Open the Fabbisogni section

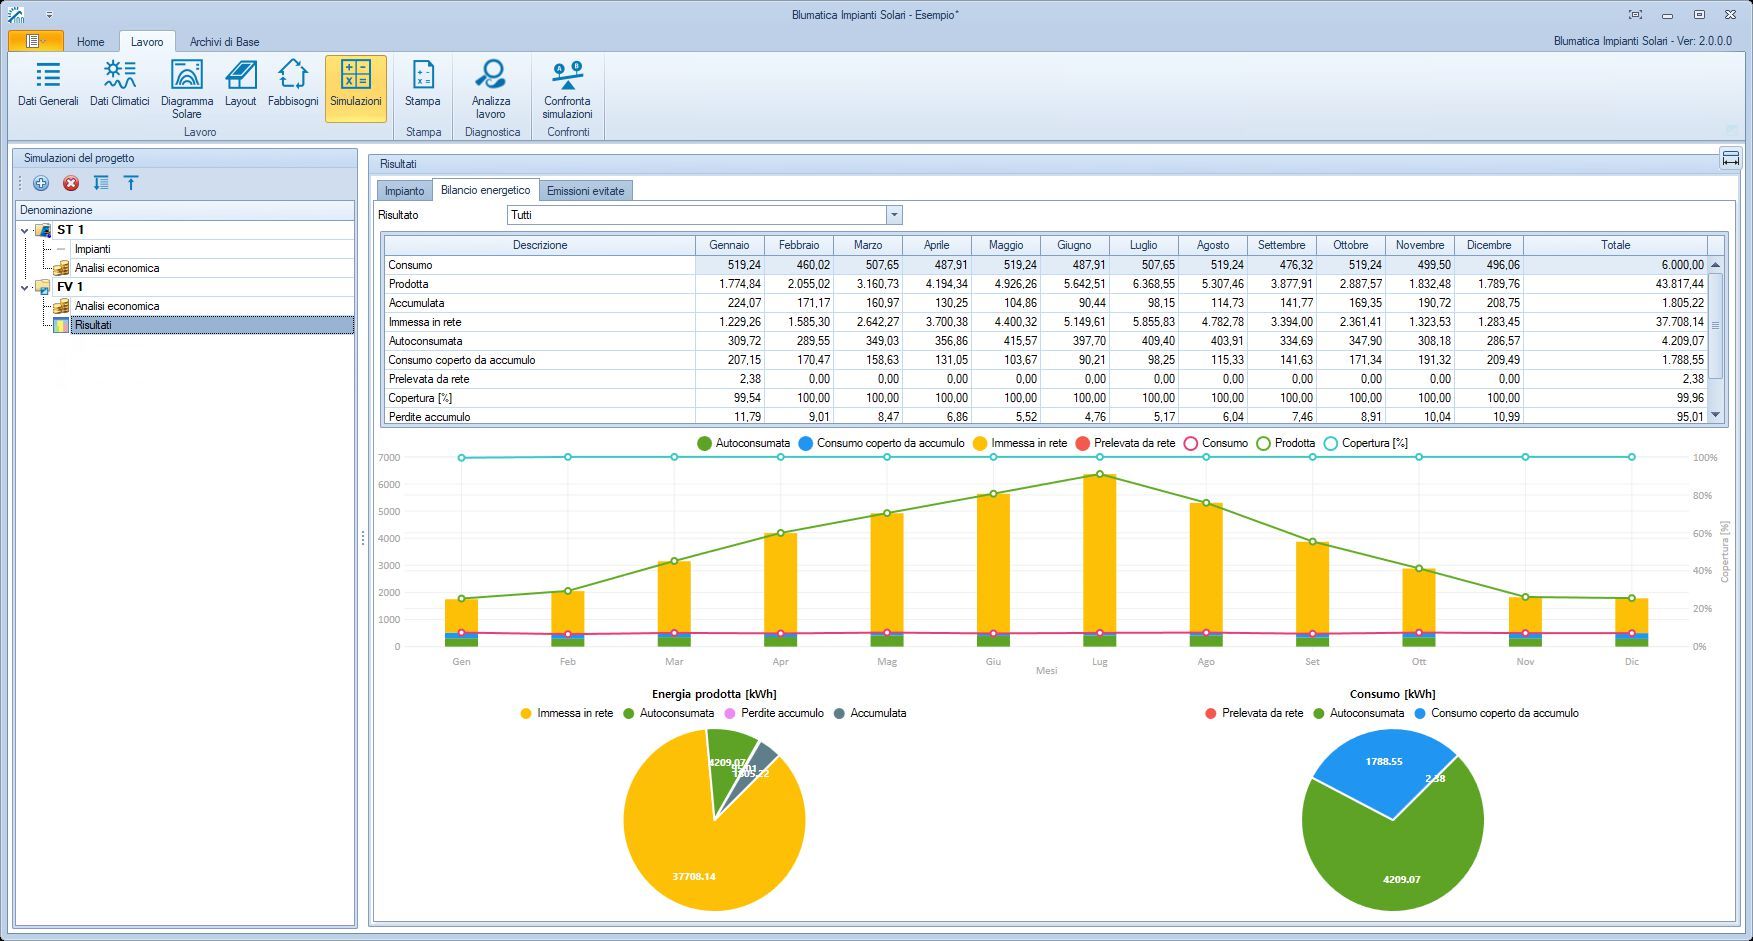293,84
